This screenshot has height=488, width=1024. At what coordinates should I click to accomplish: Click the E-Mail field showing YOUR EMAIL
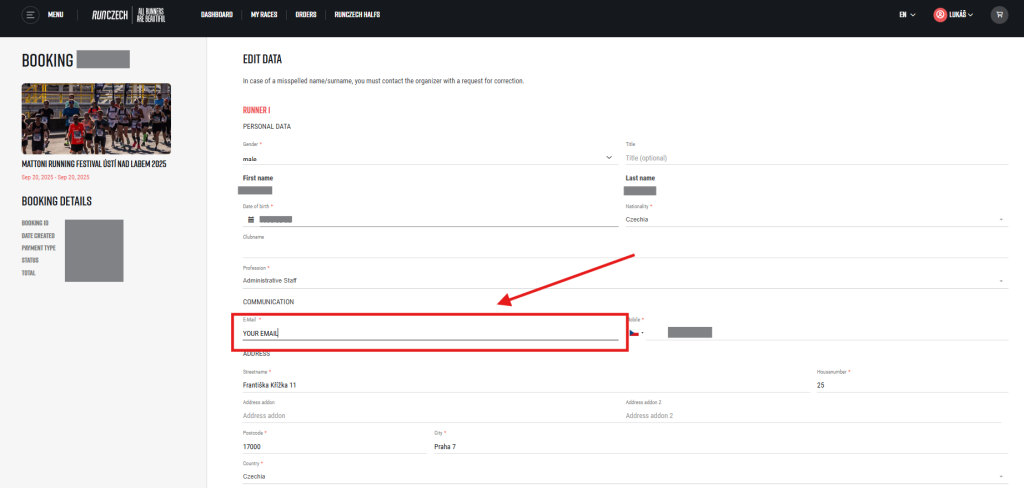pyautogui.click(x=430, y=333)
